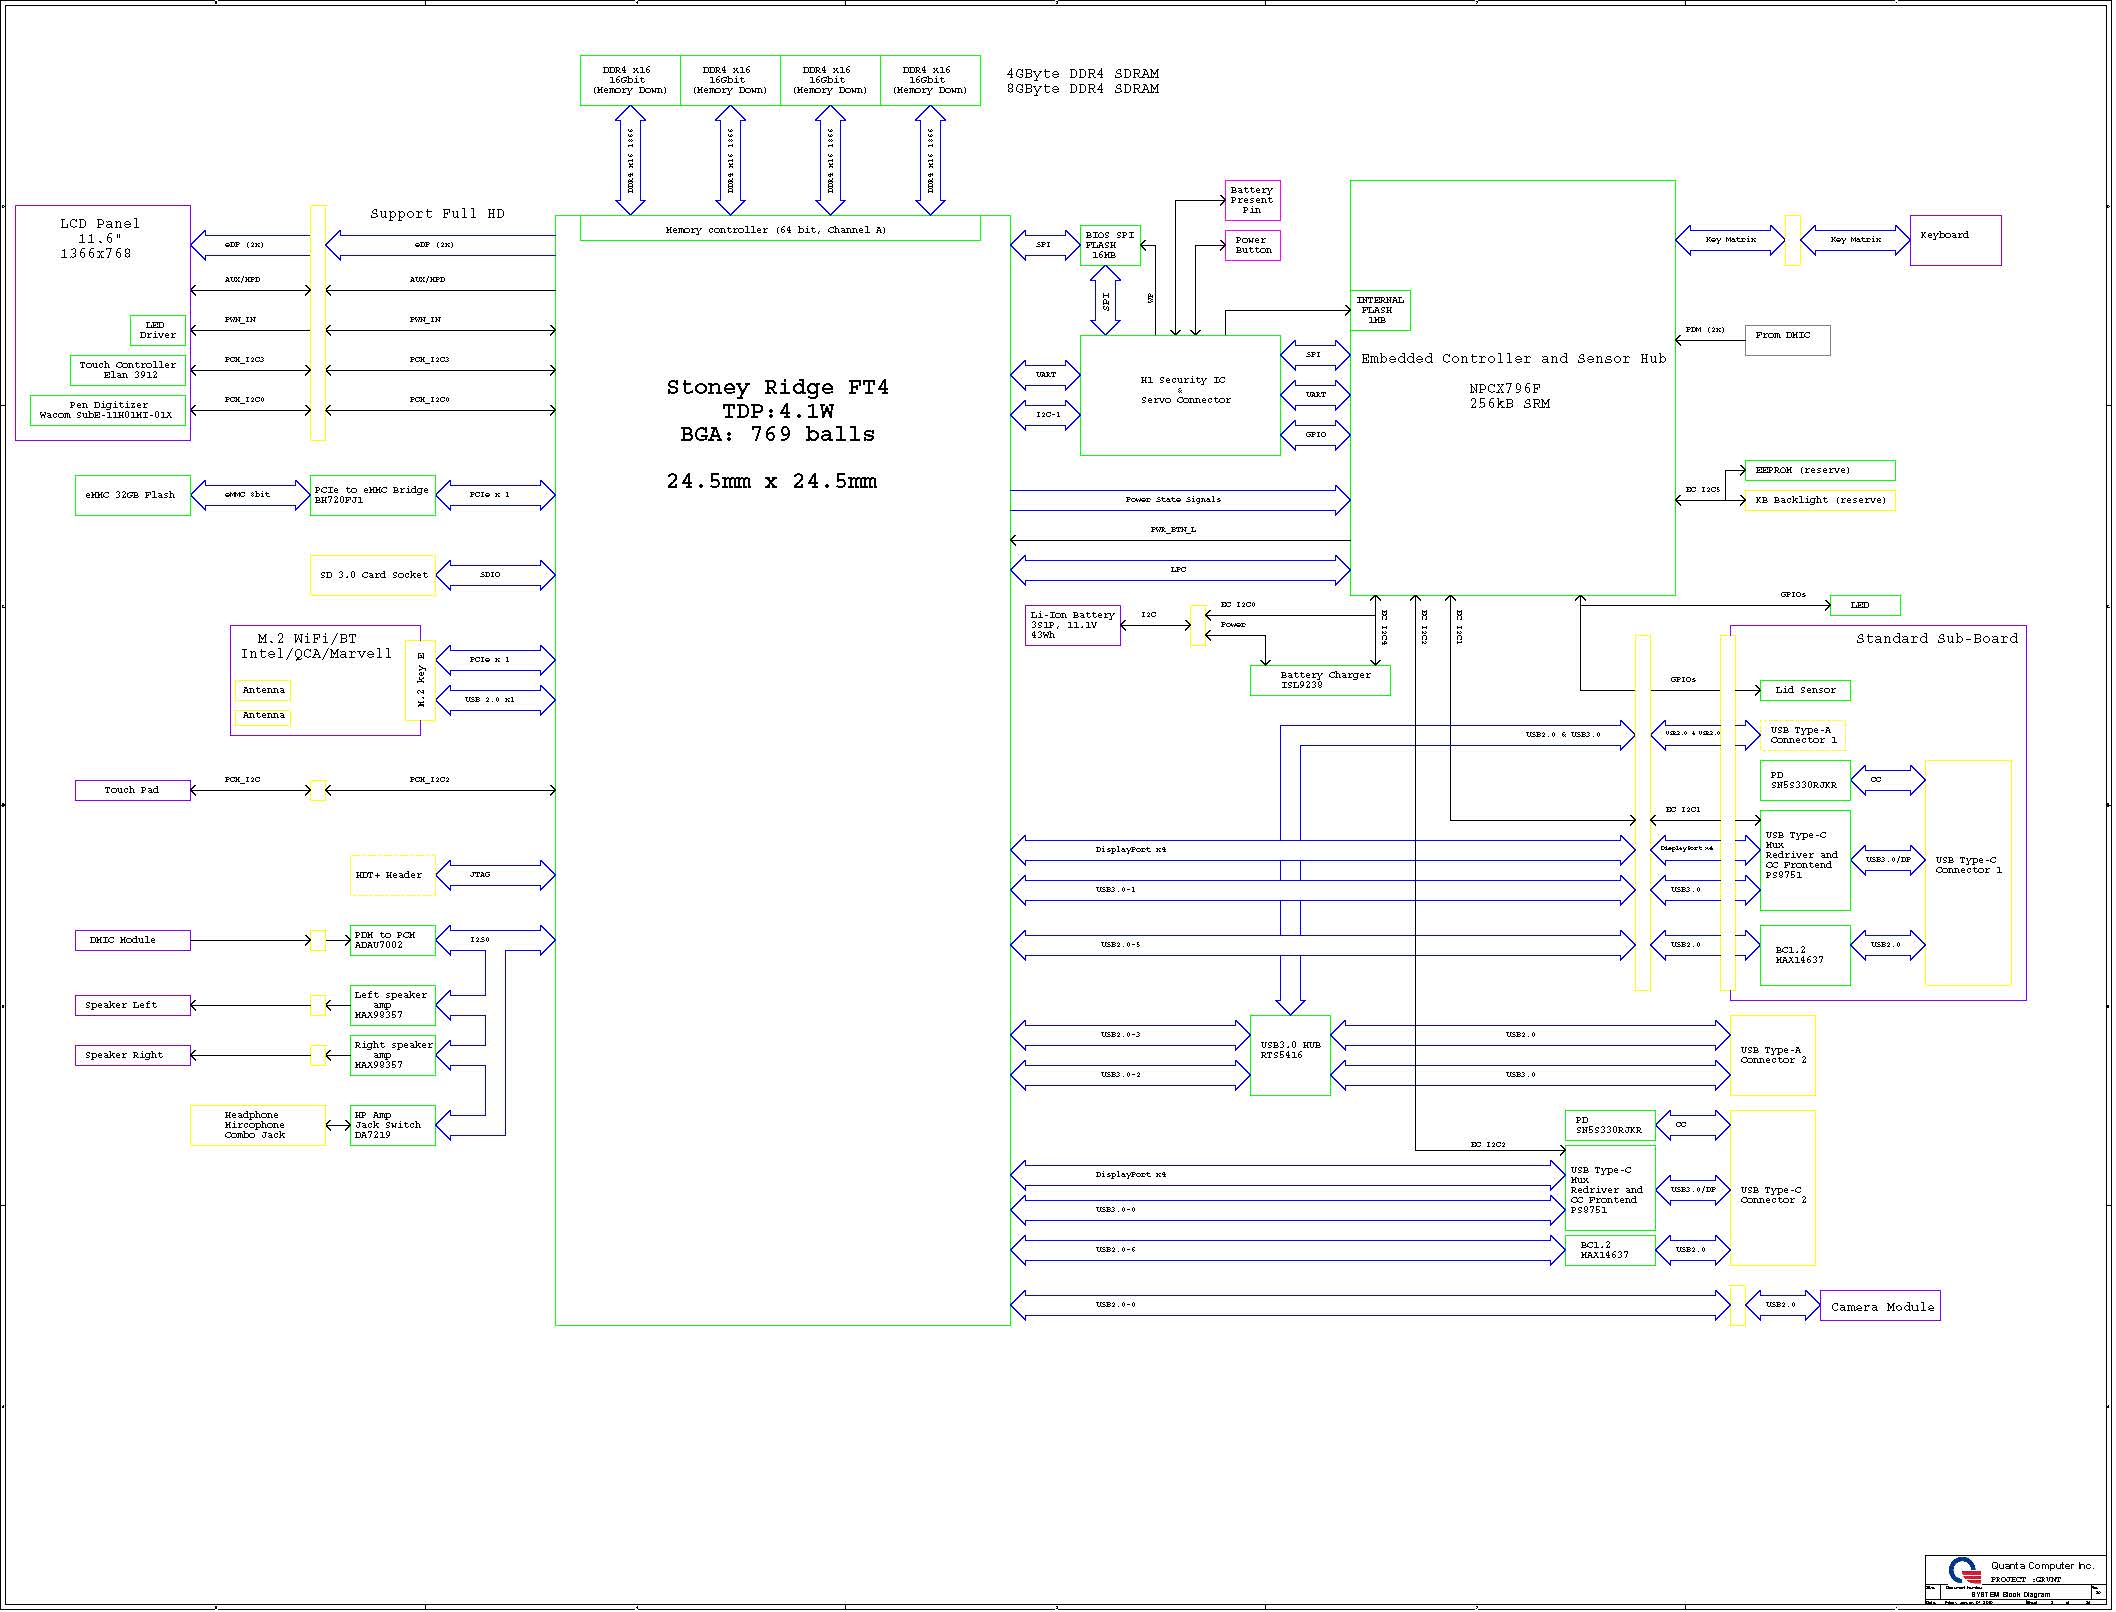
Task: Select the SD 3.0 Card Socket block
Action: (x=373, y=575)
